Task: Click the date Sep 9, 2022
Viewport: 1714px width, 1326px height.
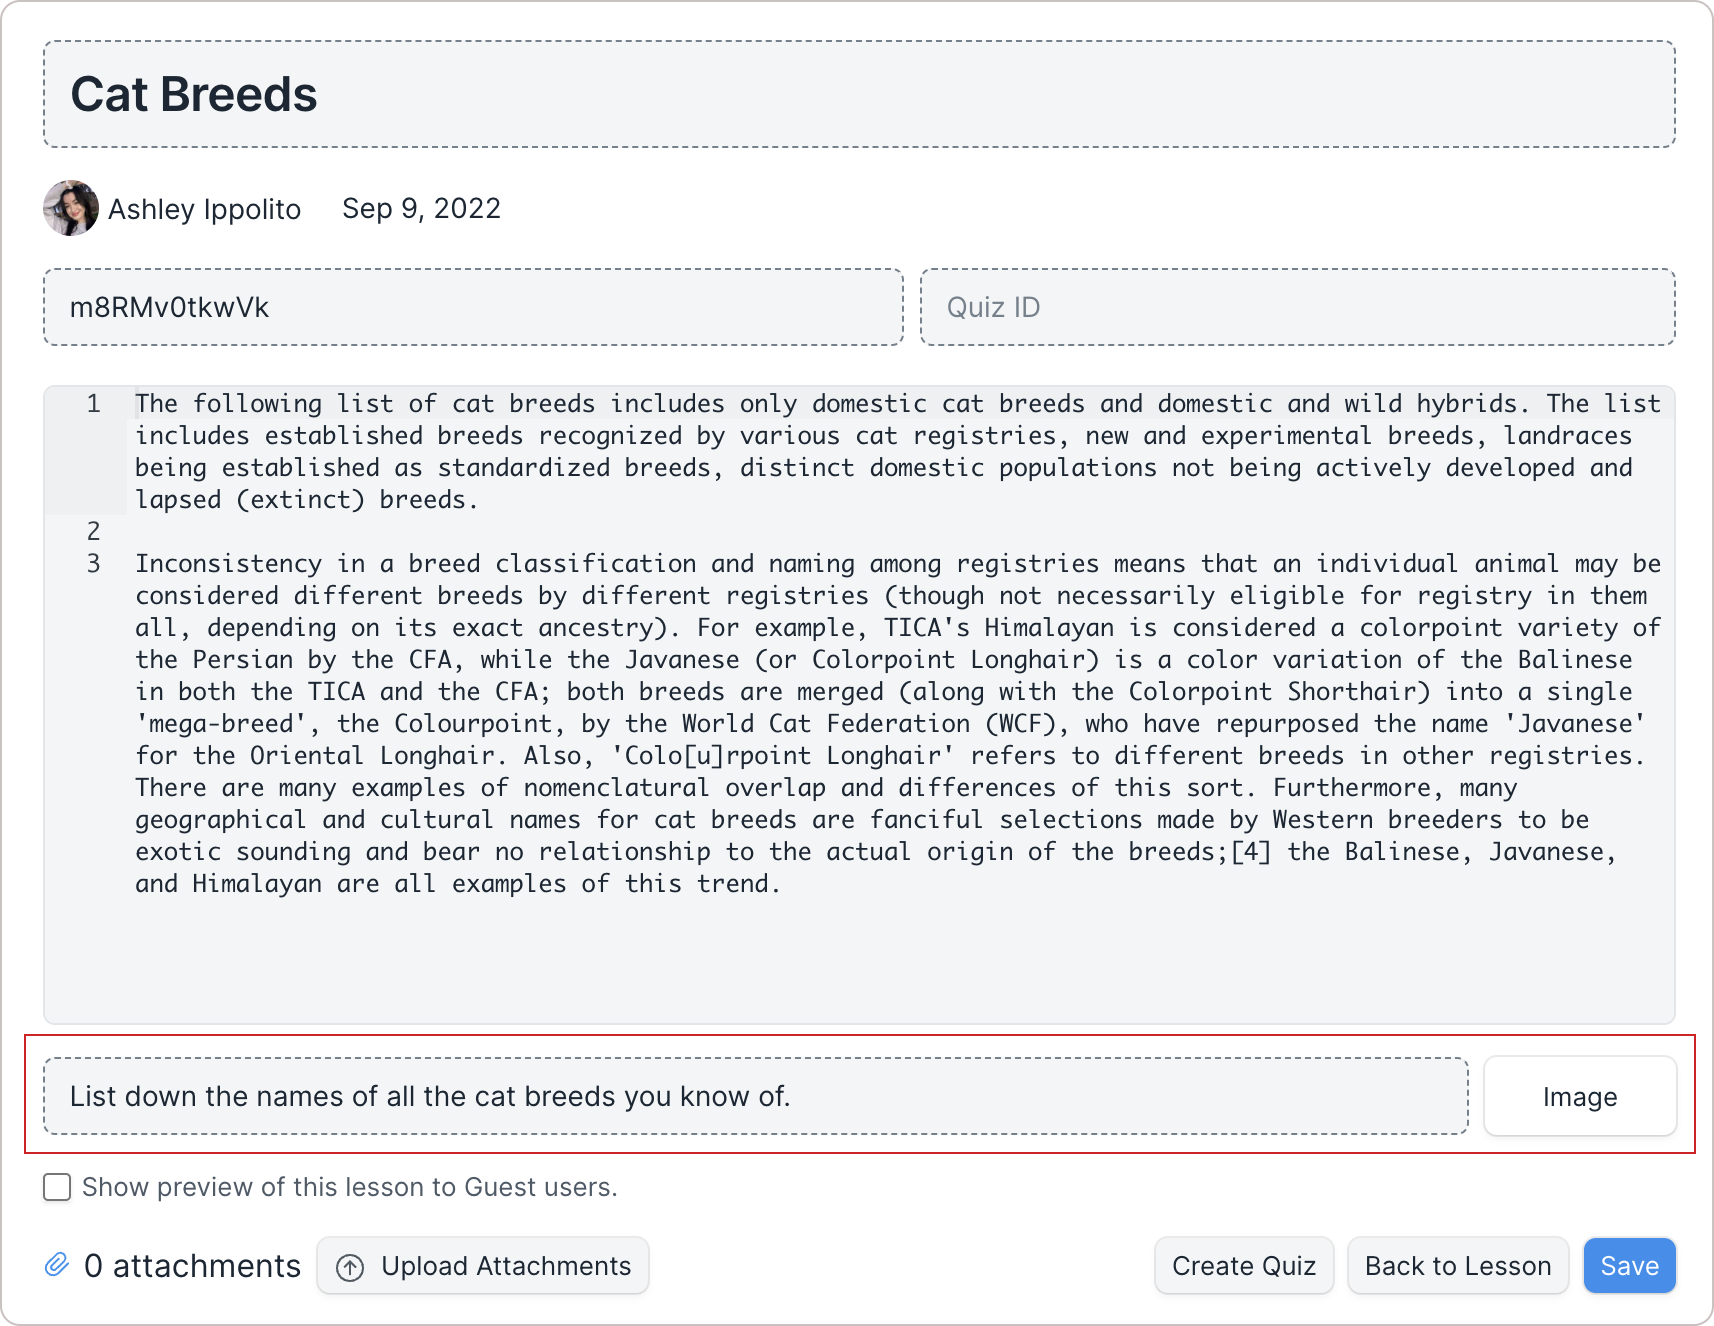Action: click(421, 208)
